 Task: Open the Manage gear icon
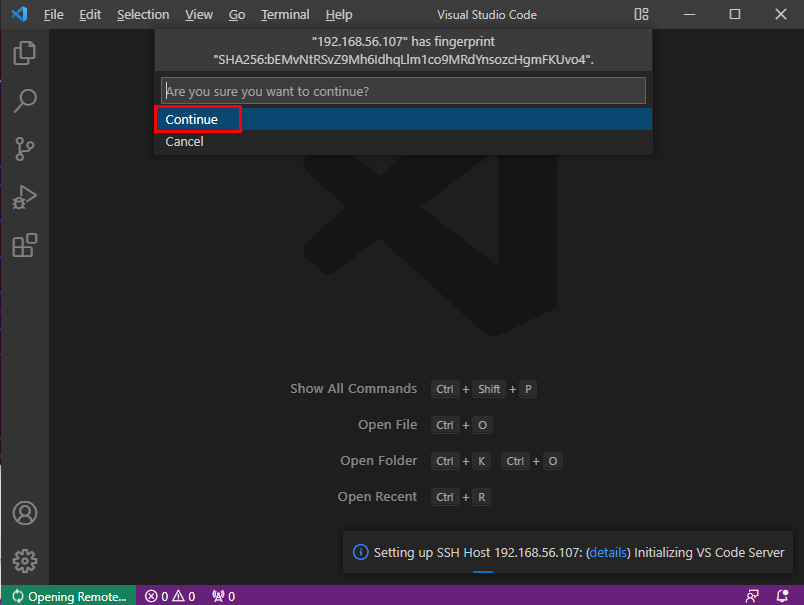[x=25, y=561]
